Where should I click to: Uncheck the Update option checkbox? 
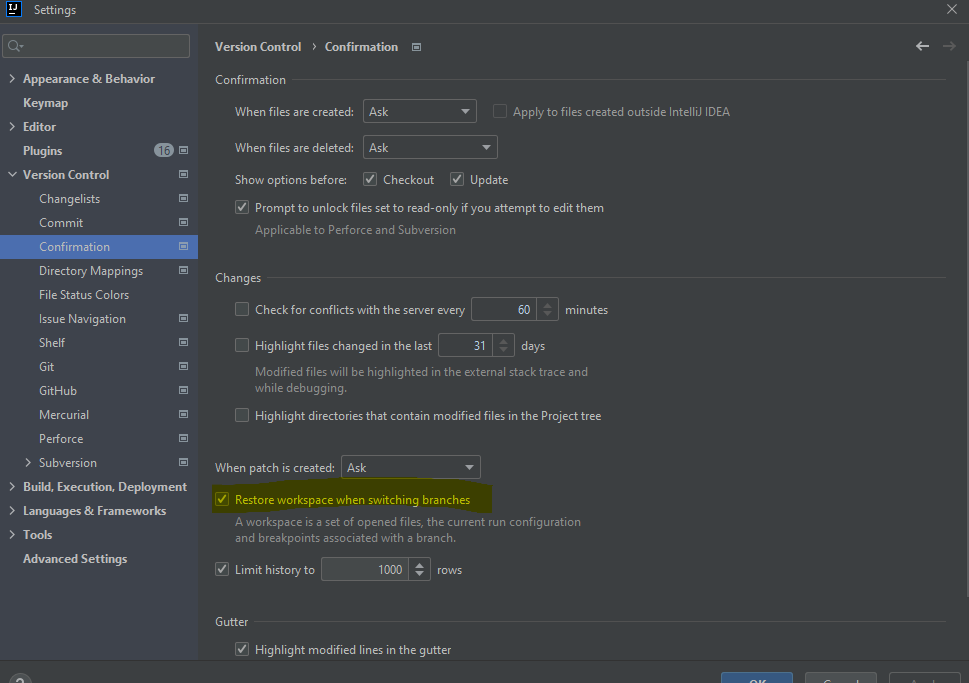pyautogui.click(x=457, y=179)
